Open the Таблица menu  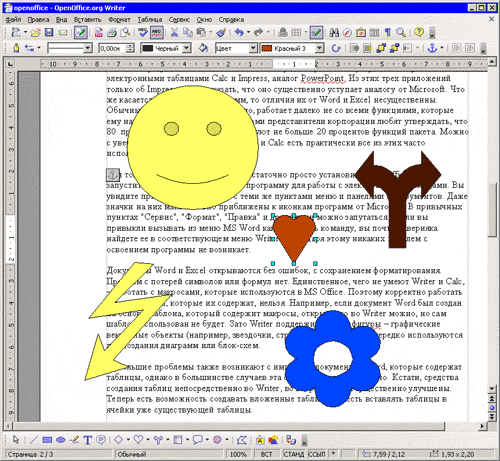coord(150,20)
